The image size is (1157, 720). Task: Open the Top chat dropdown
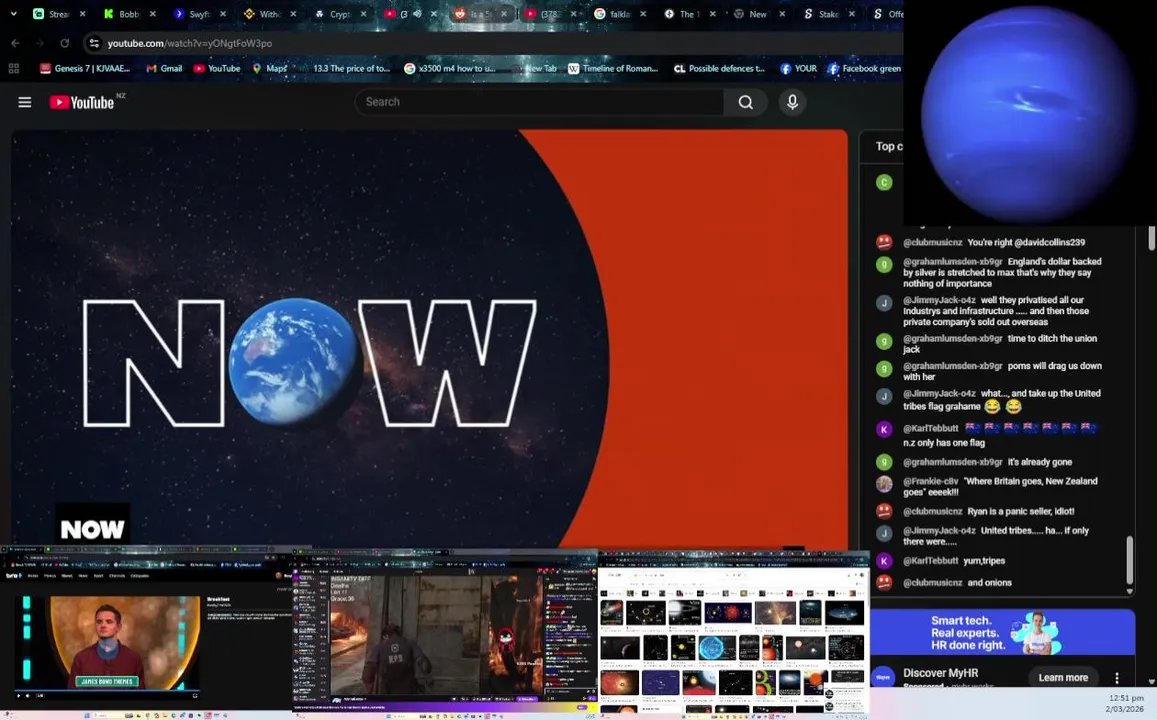point(888,146)
